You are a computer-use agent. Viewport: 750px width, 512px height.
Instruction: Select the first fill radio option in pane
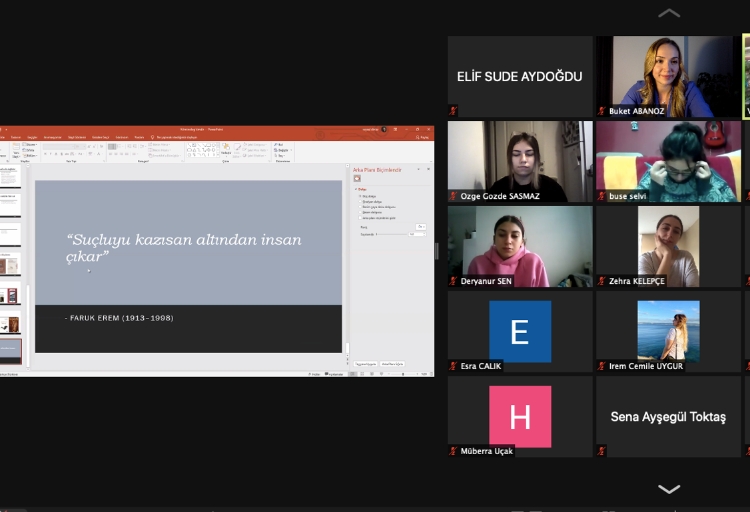pos(361,196)
